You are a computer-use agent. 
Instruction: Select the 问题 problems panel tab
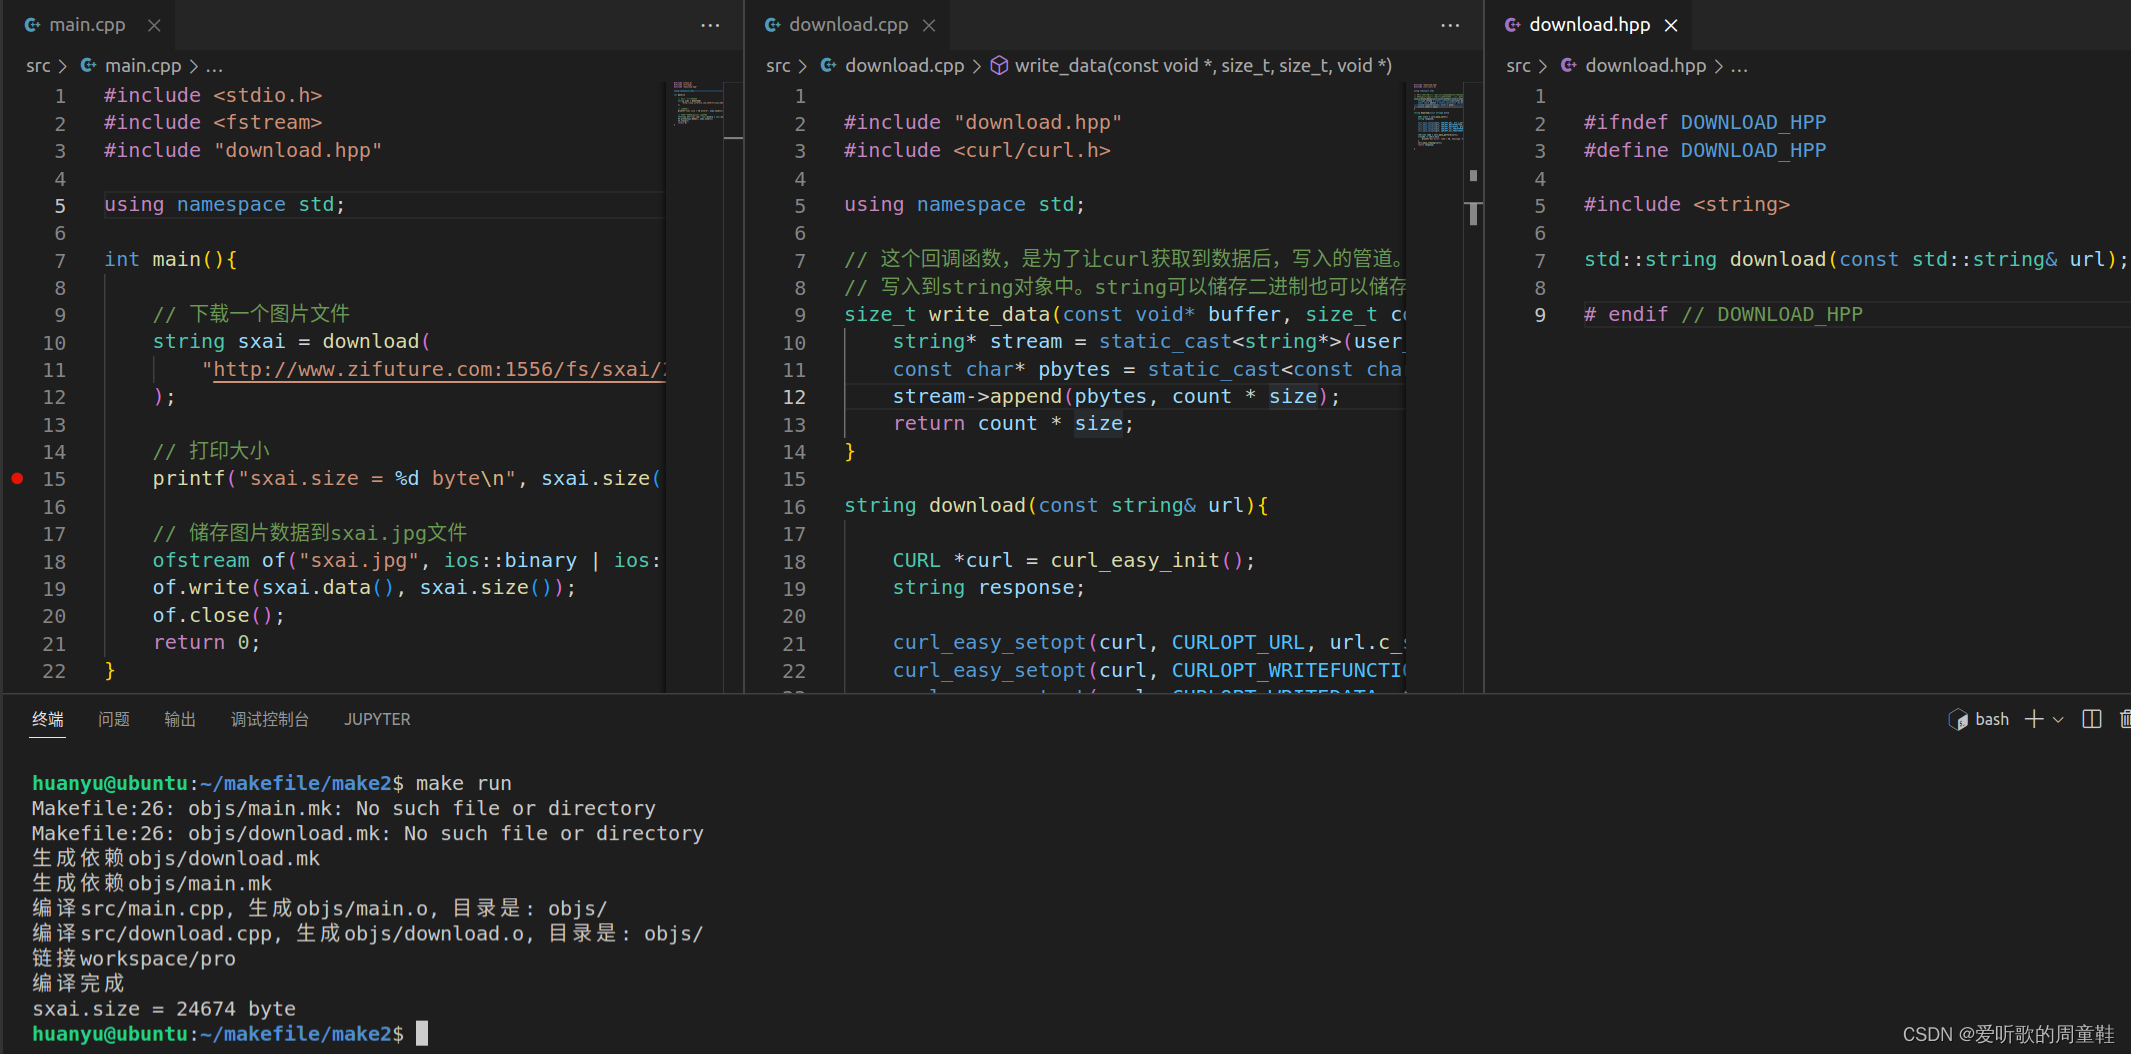click(x=114, y=719)
